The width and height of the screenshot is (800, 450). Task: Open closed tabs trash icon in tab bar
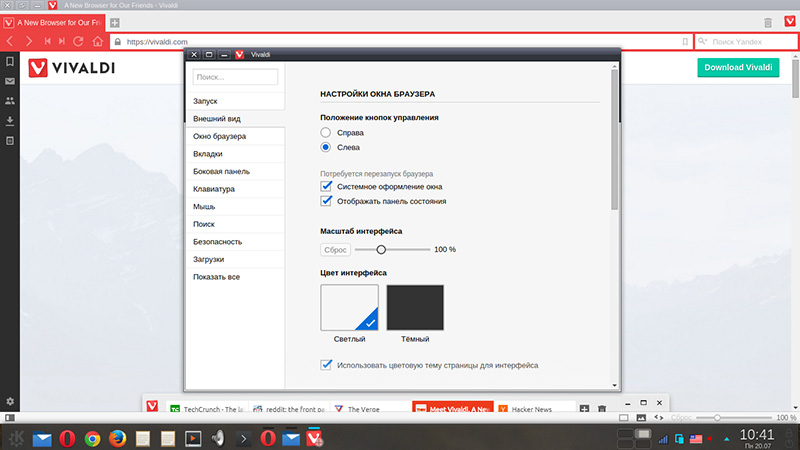tap(768, 23)
